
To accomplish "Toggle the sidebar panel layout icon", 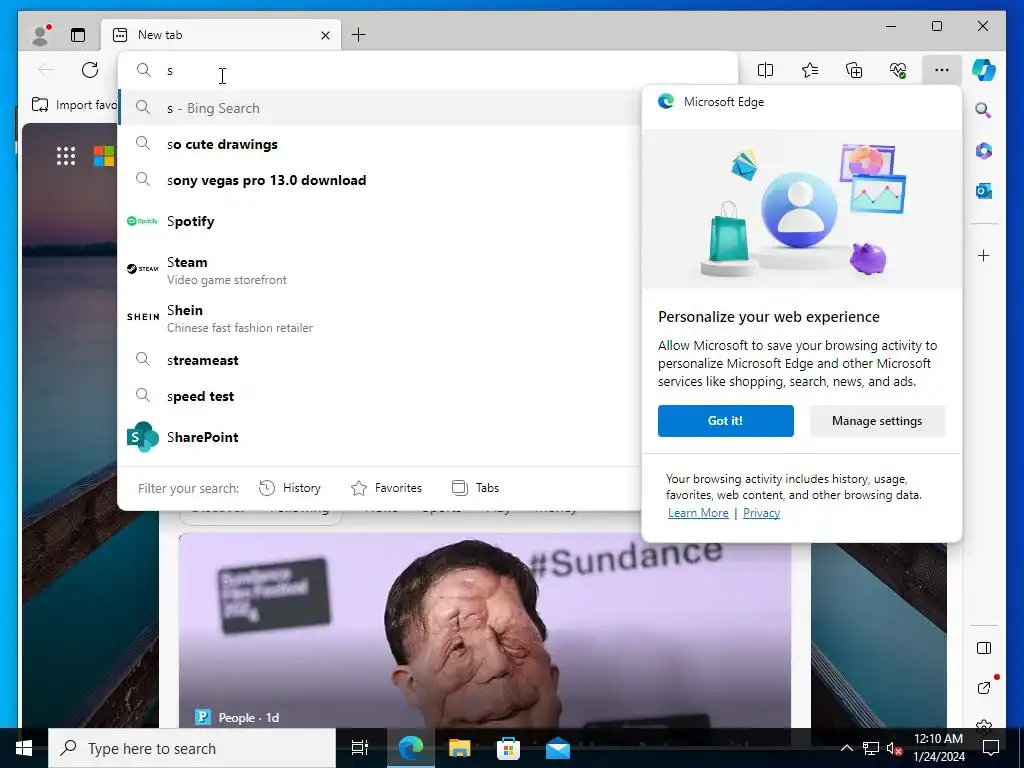I will tap(984, 648).
